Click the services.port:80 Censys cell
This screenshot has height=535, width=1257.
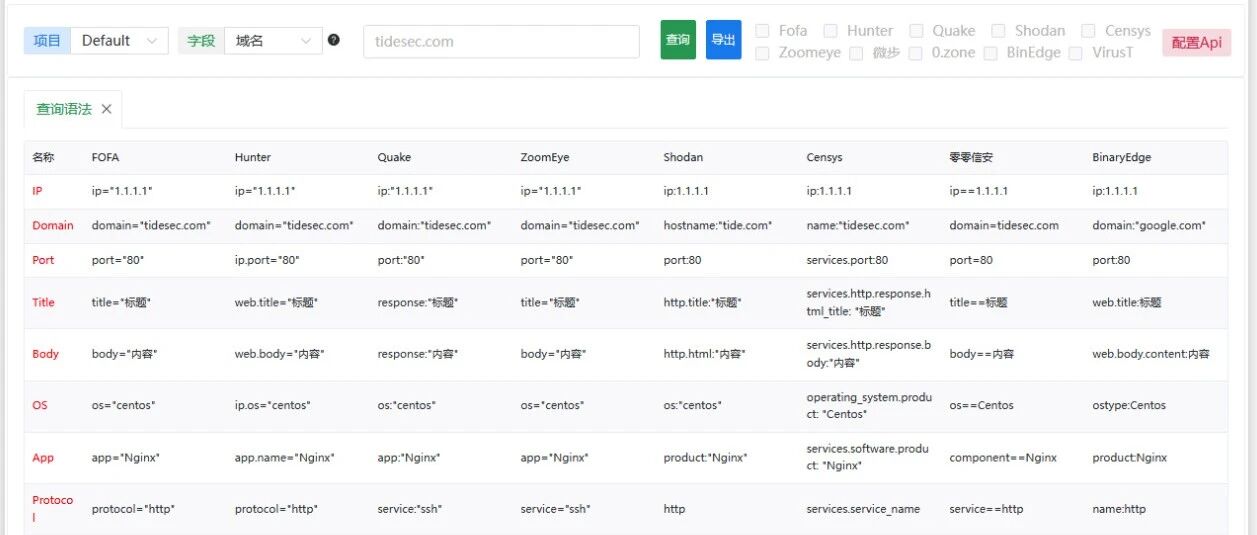pos(847,259)
